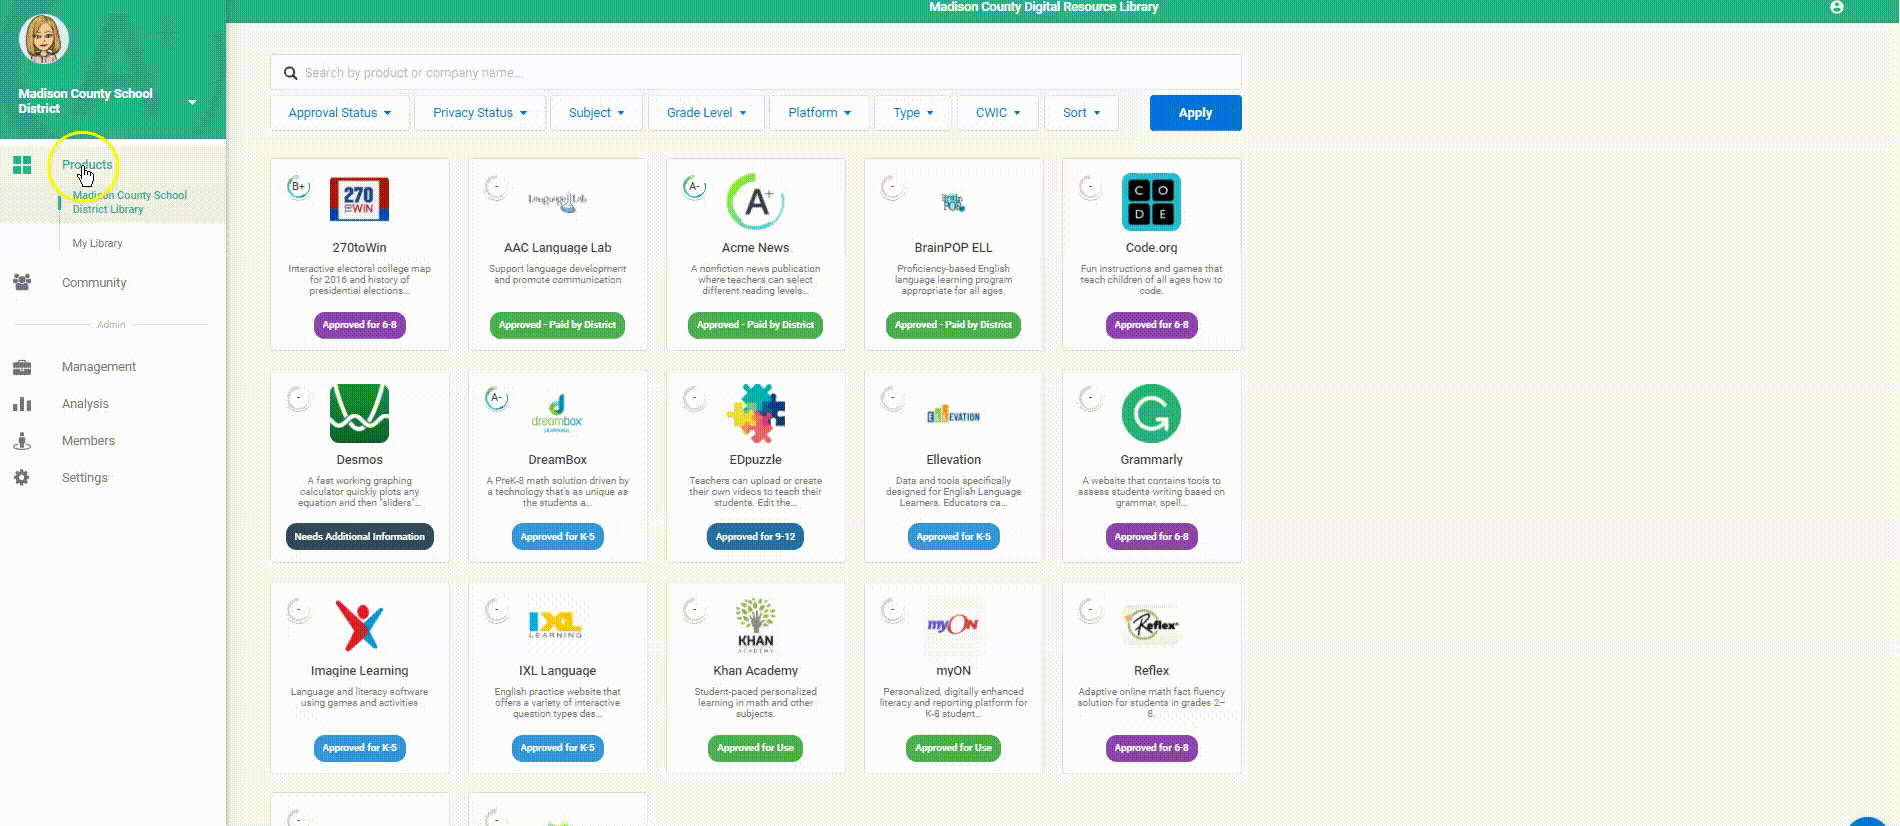
Task: Open the Platform filter dropdown
Action: 820,113
